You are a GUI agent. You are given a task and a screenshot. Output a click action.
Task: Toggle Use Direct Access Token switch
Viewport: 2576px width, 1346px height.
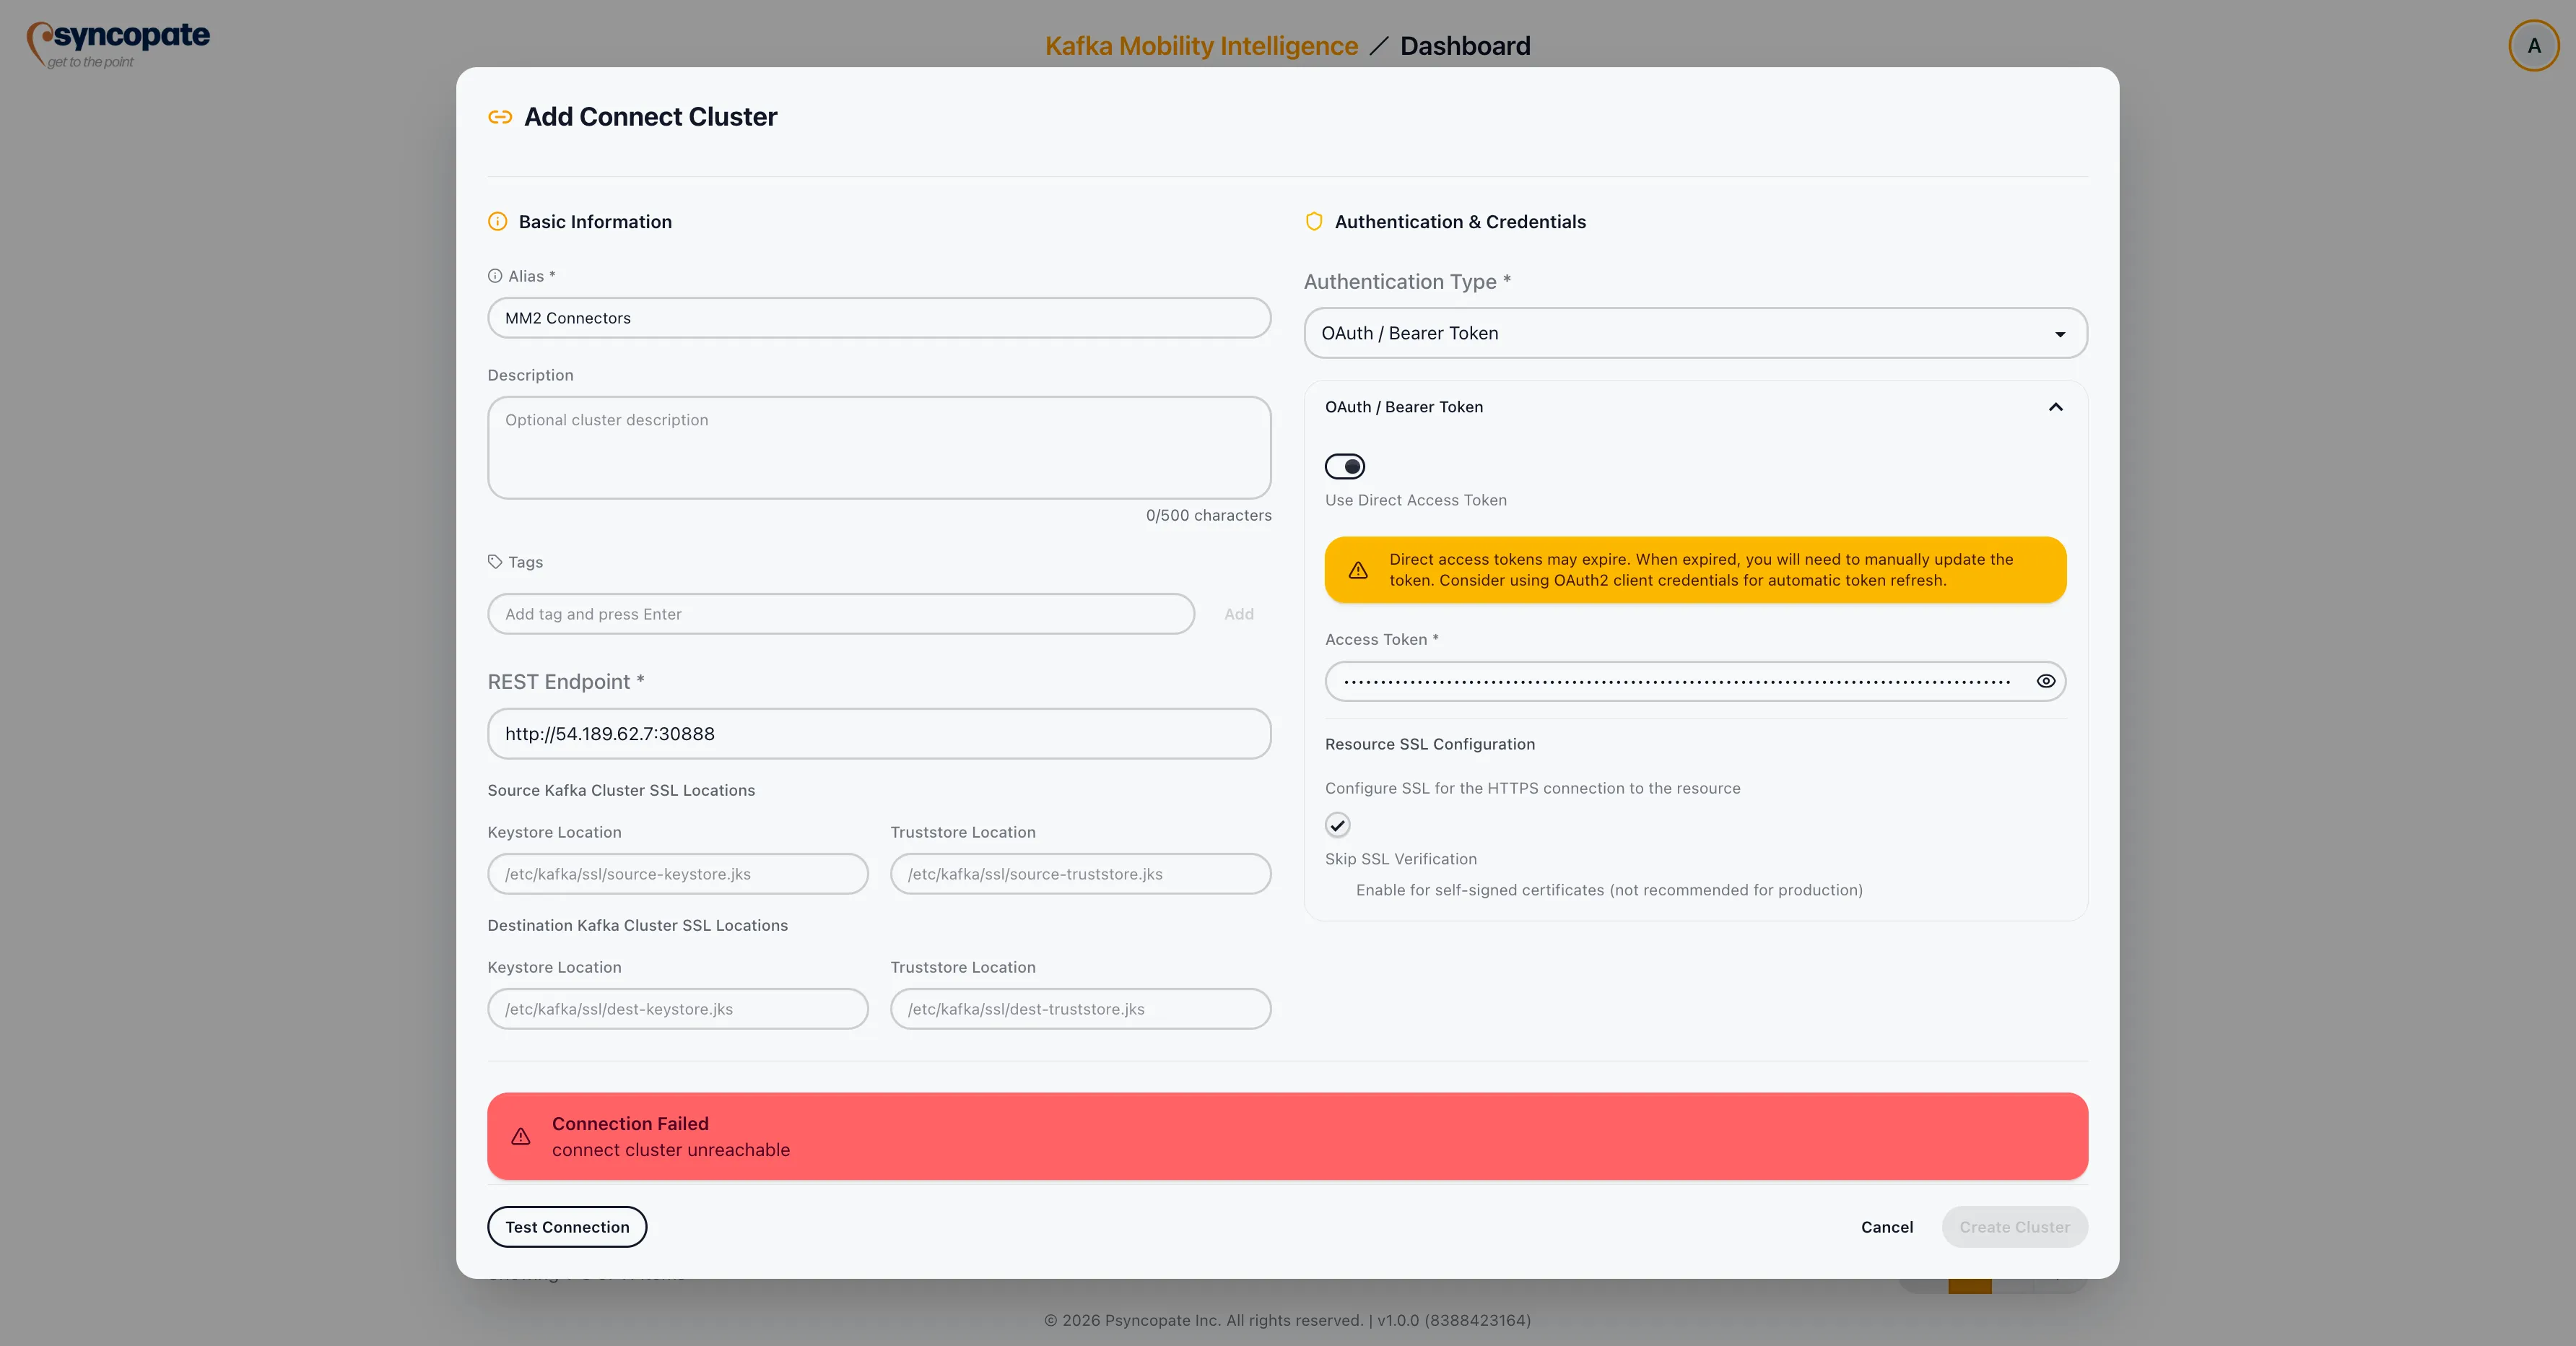1345,467
